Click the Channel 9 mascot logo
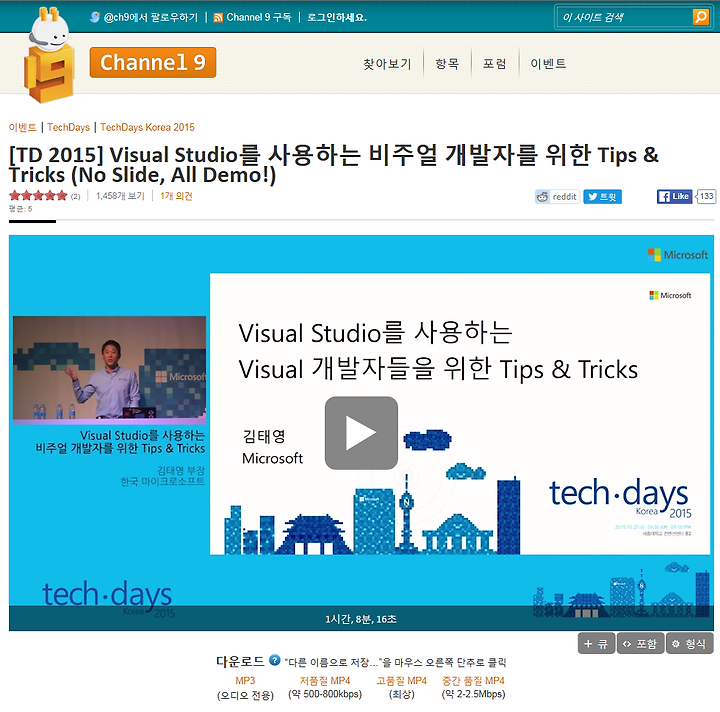Viewport: 720px width, 712px height. pyautogui.click(x=49, y=55)
